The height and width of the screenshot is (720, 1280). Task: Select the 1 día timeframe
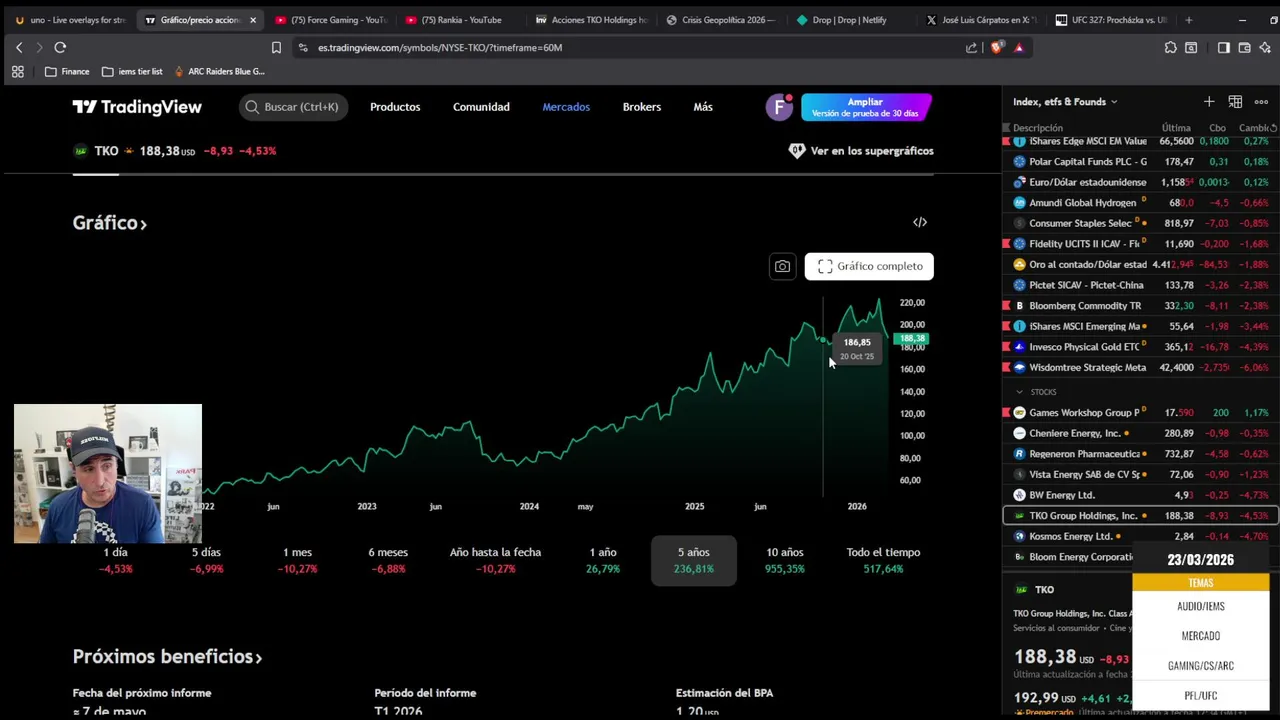(116, 560)
